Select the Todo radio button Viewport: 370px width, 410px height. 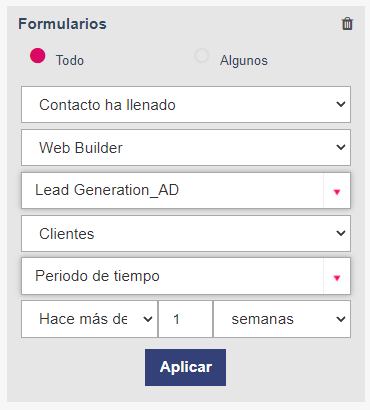pos(37,55)
